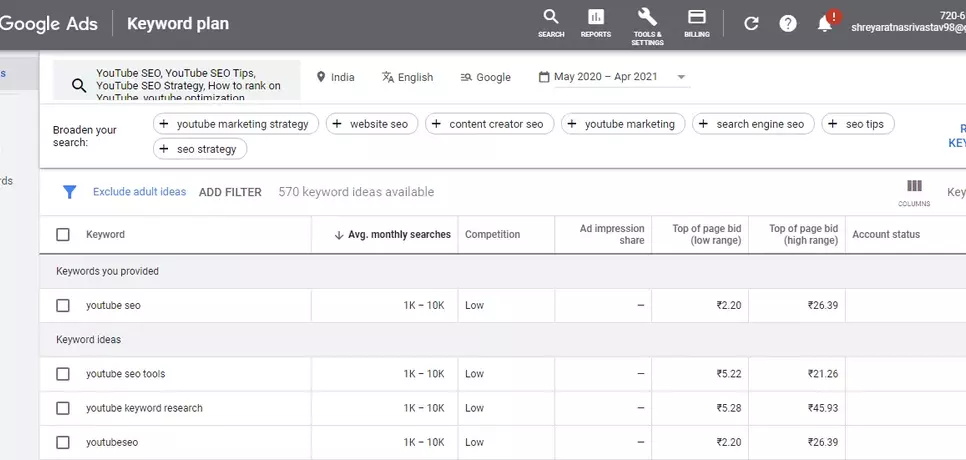Image resolution: width=966 pixels, height=460 pixels.
Task: Click the Keyword ideas section label
Action: tap(88, 340)
